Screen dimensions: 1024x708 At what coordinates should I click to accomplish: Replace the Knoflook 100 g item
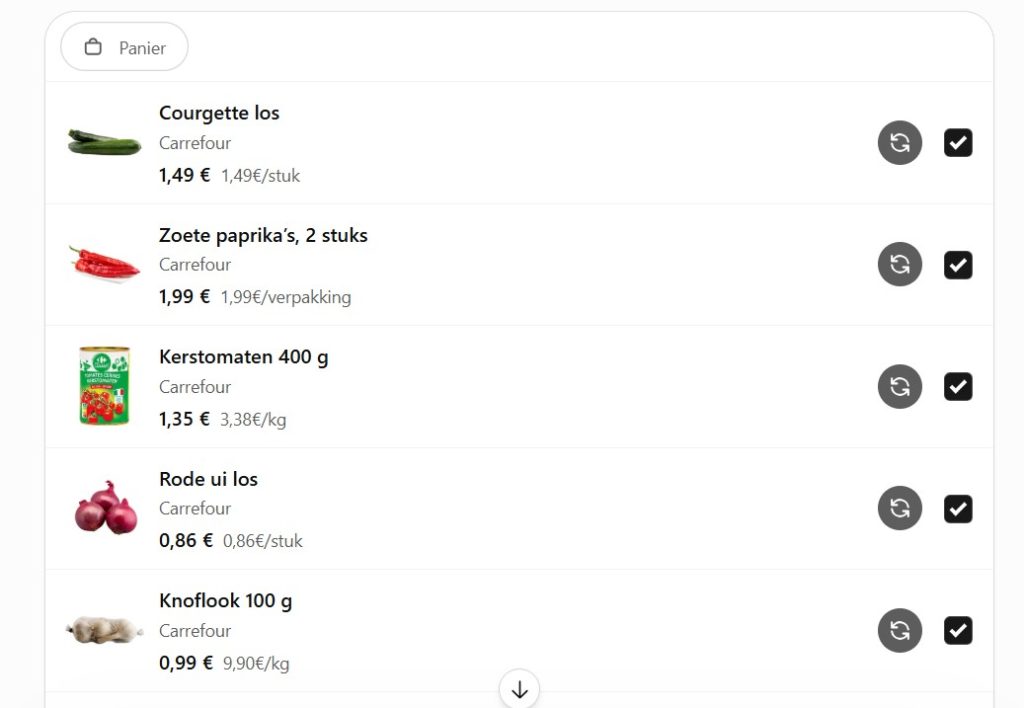click(x=899, y=630)
